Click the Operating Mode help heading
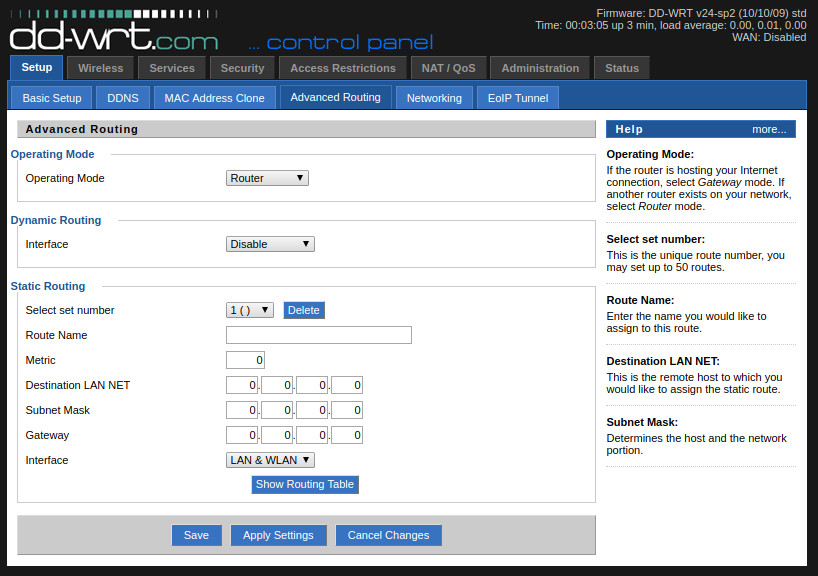The height and width of the screenshot is (576, 818). point(650,154)
